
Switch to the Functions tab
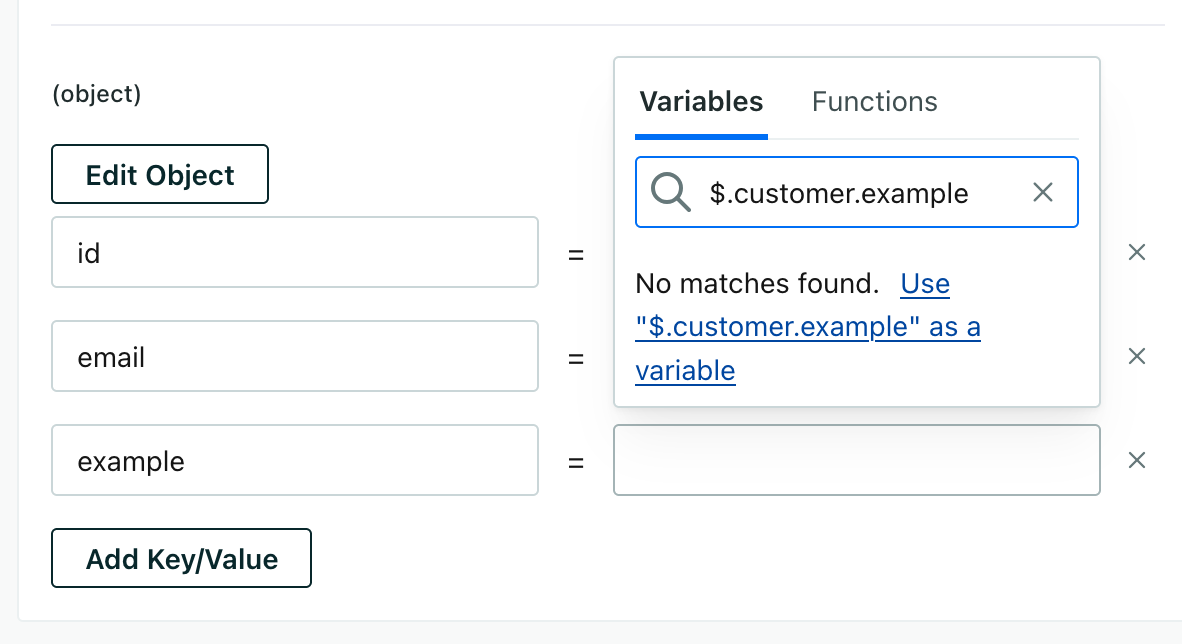coord(874,101)
